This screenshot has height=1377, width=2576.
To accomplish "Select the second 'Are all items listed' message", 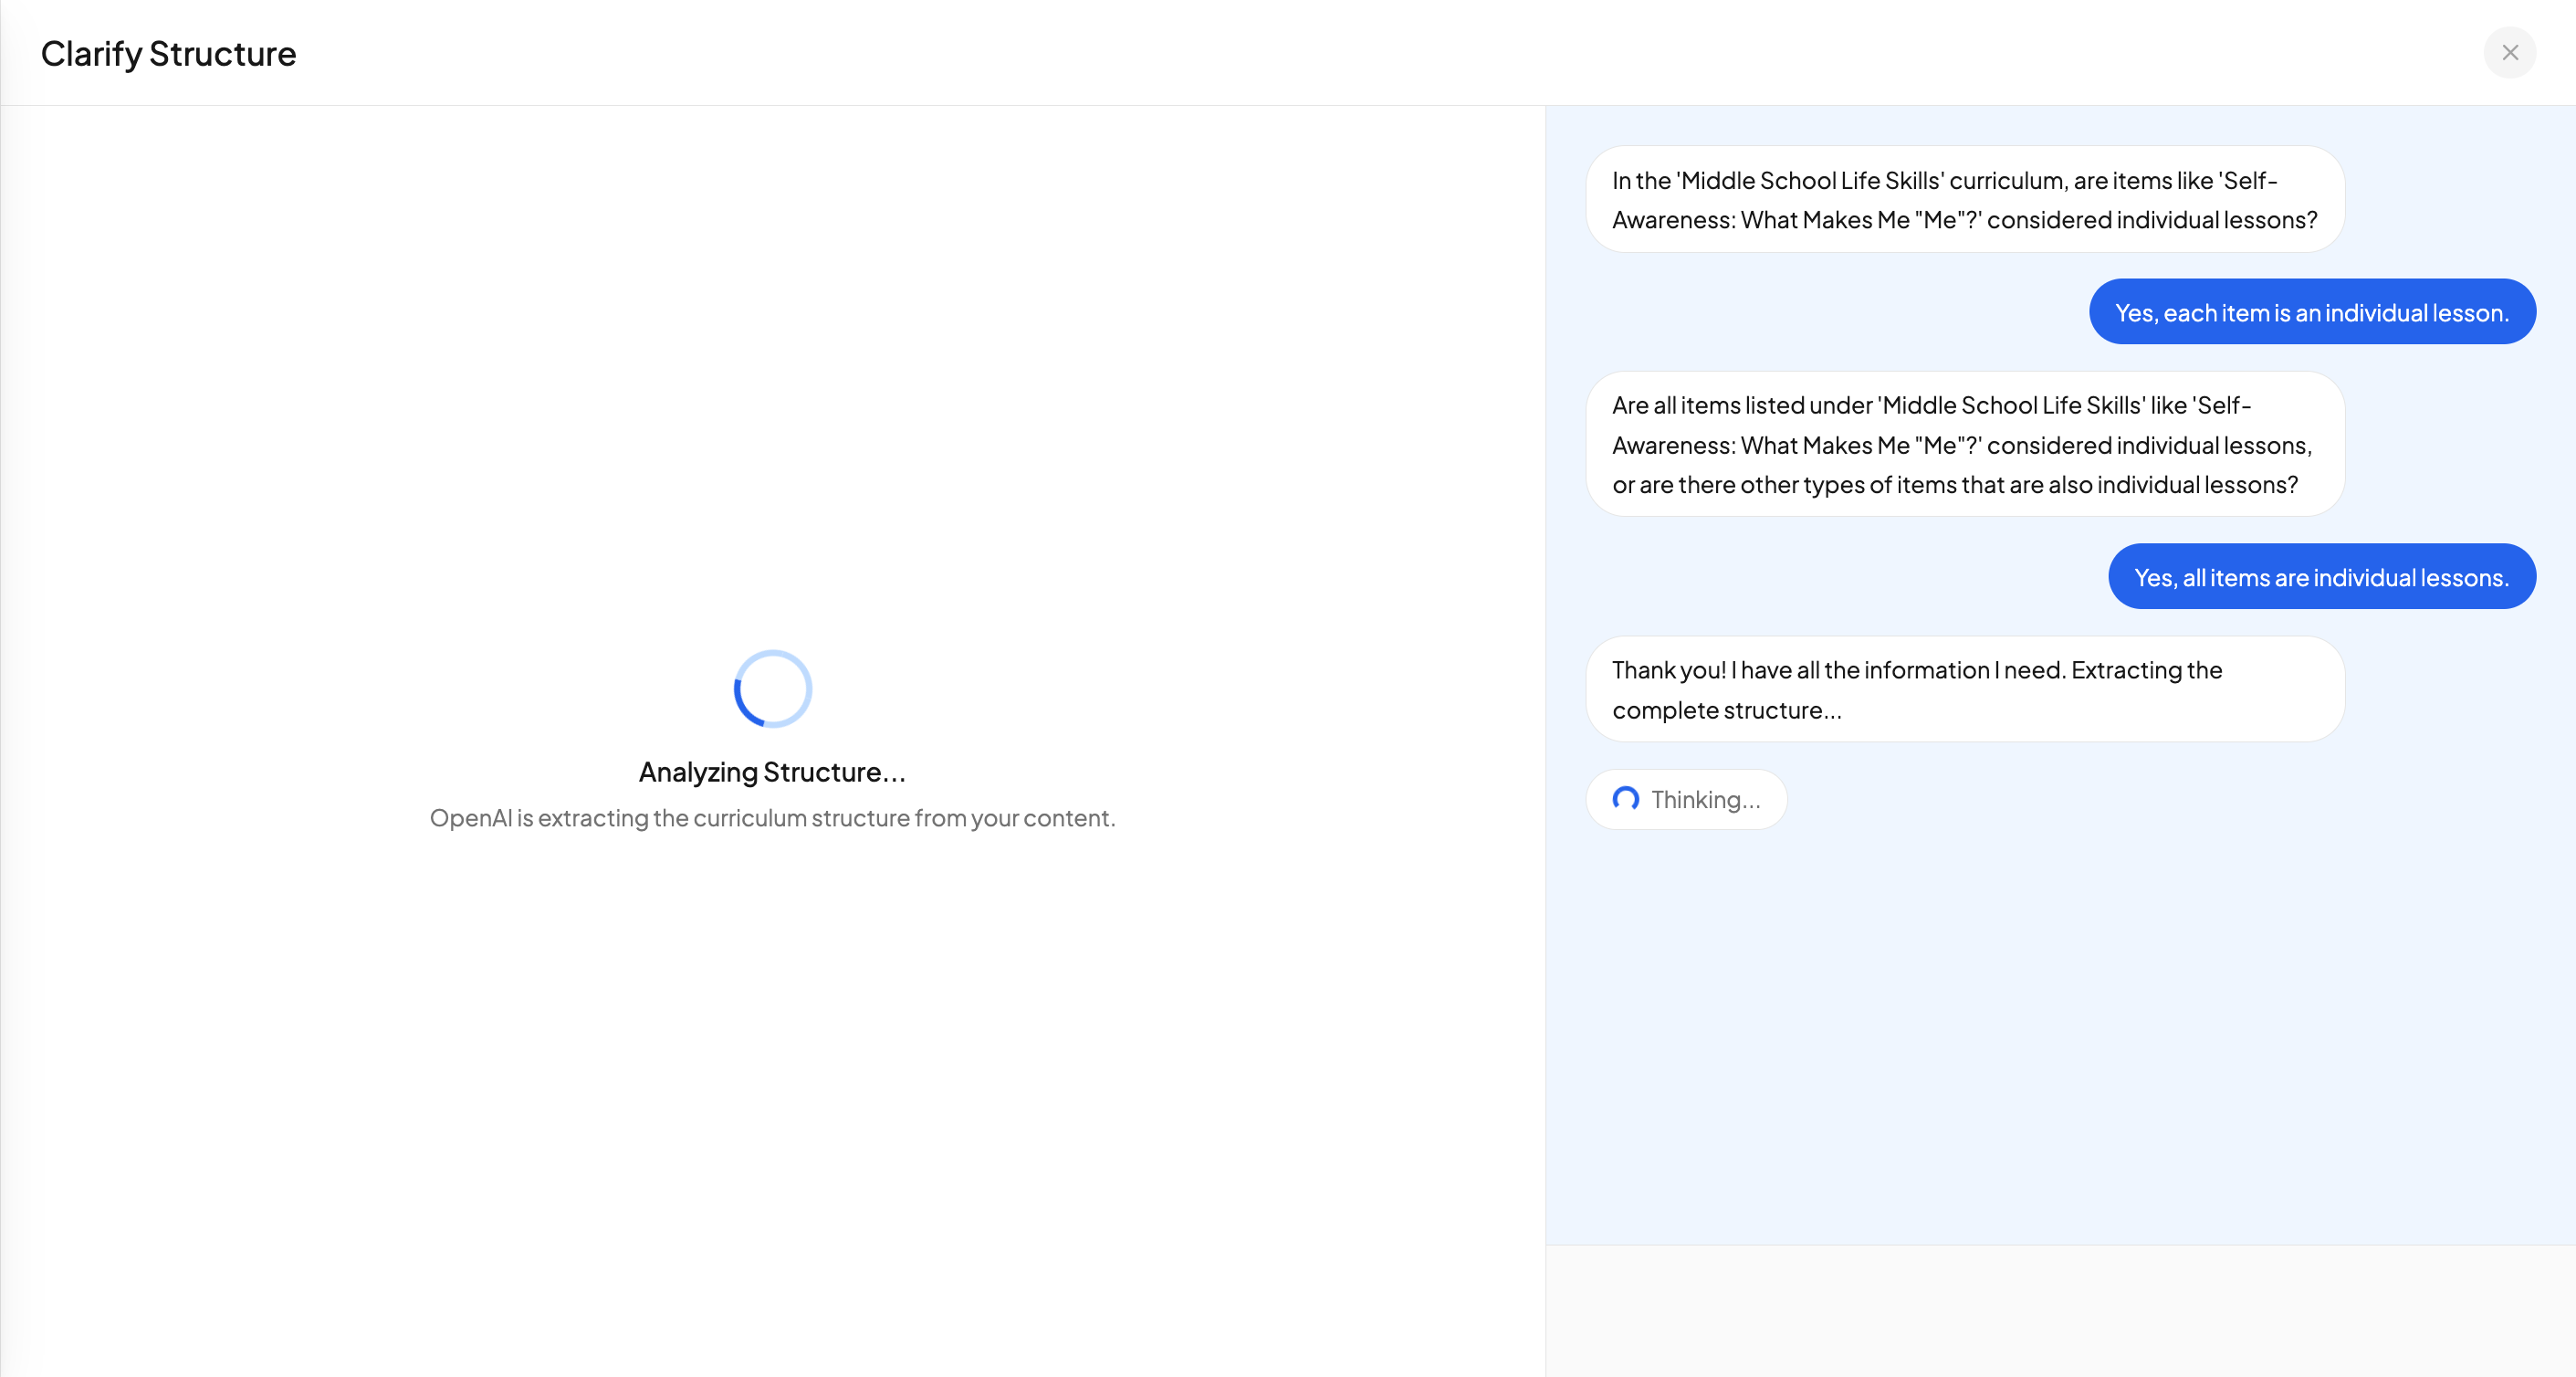I will pos(1964,444).
